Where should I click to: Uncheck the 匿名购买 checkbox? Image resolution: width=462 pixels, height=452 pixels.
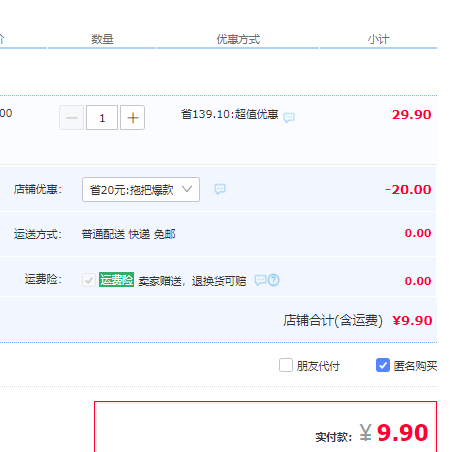tap(383, 365)
